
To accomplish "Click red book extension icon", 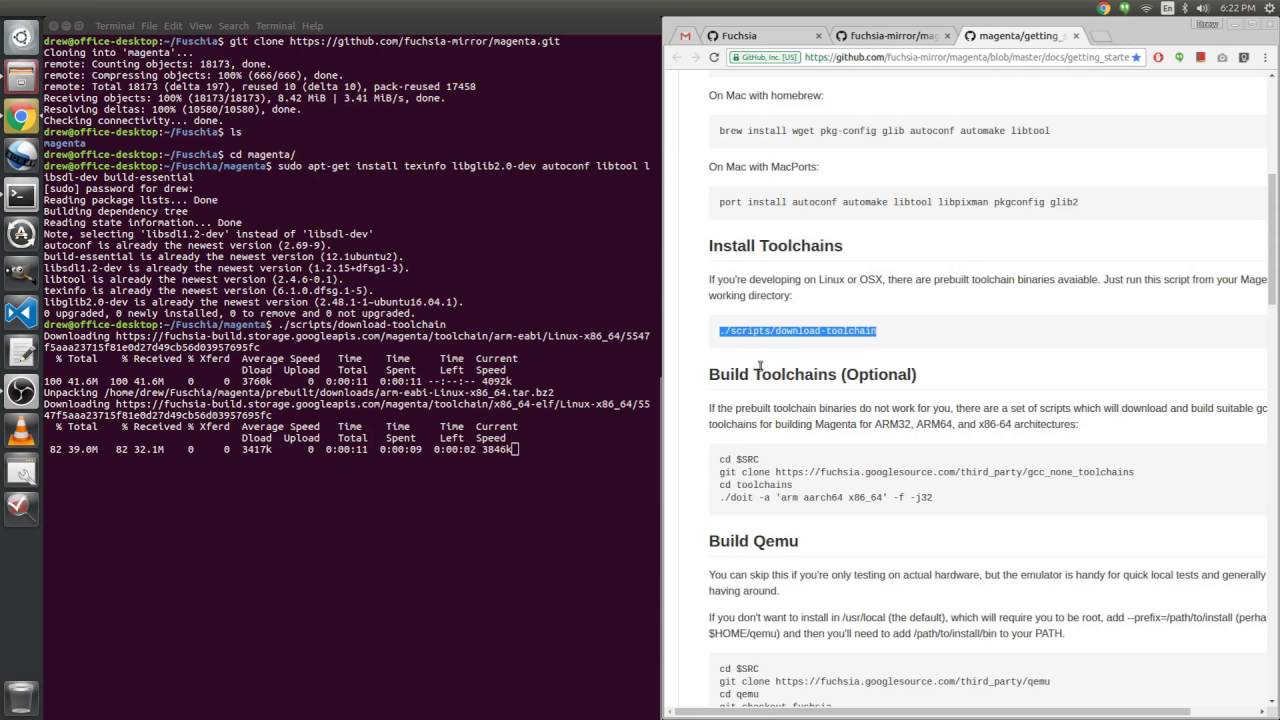I will point(1201,57).
